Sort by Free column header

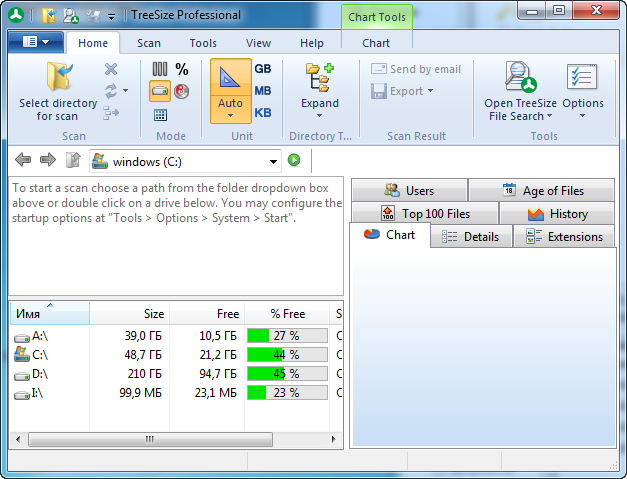(x=207, y=313)
